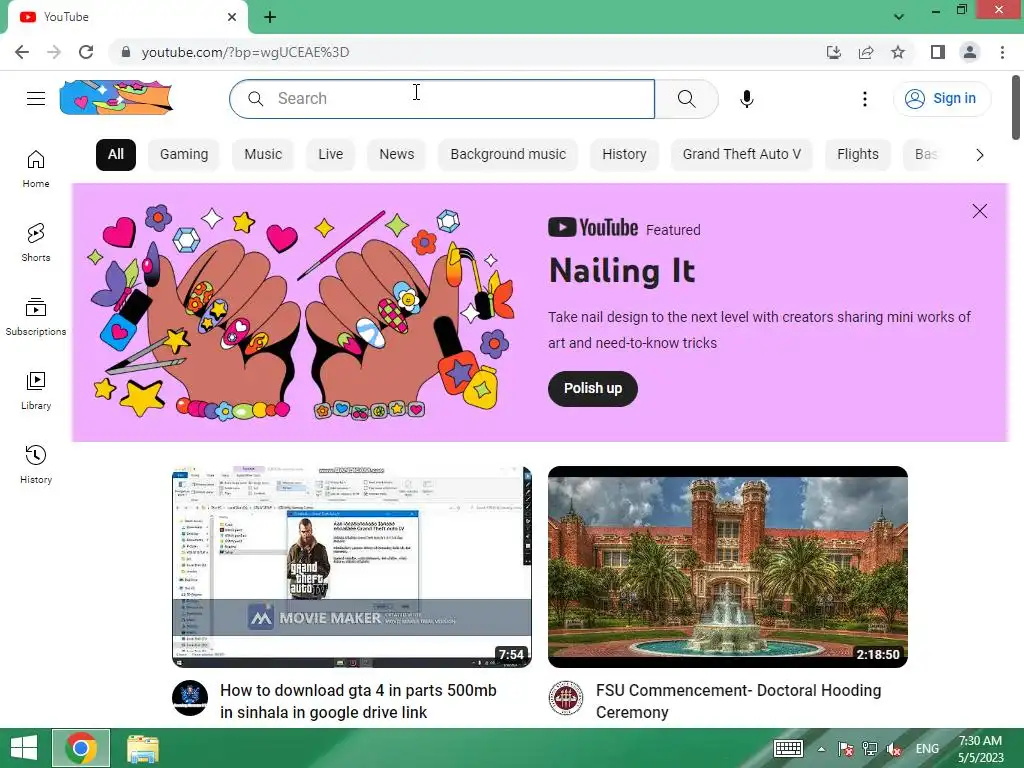1024x768 pixels.
Task: Open the GTA video's channel avatar
Action: (190, 697)
